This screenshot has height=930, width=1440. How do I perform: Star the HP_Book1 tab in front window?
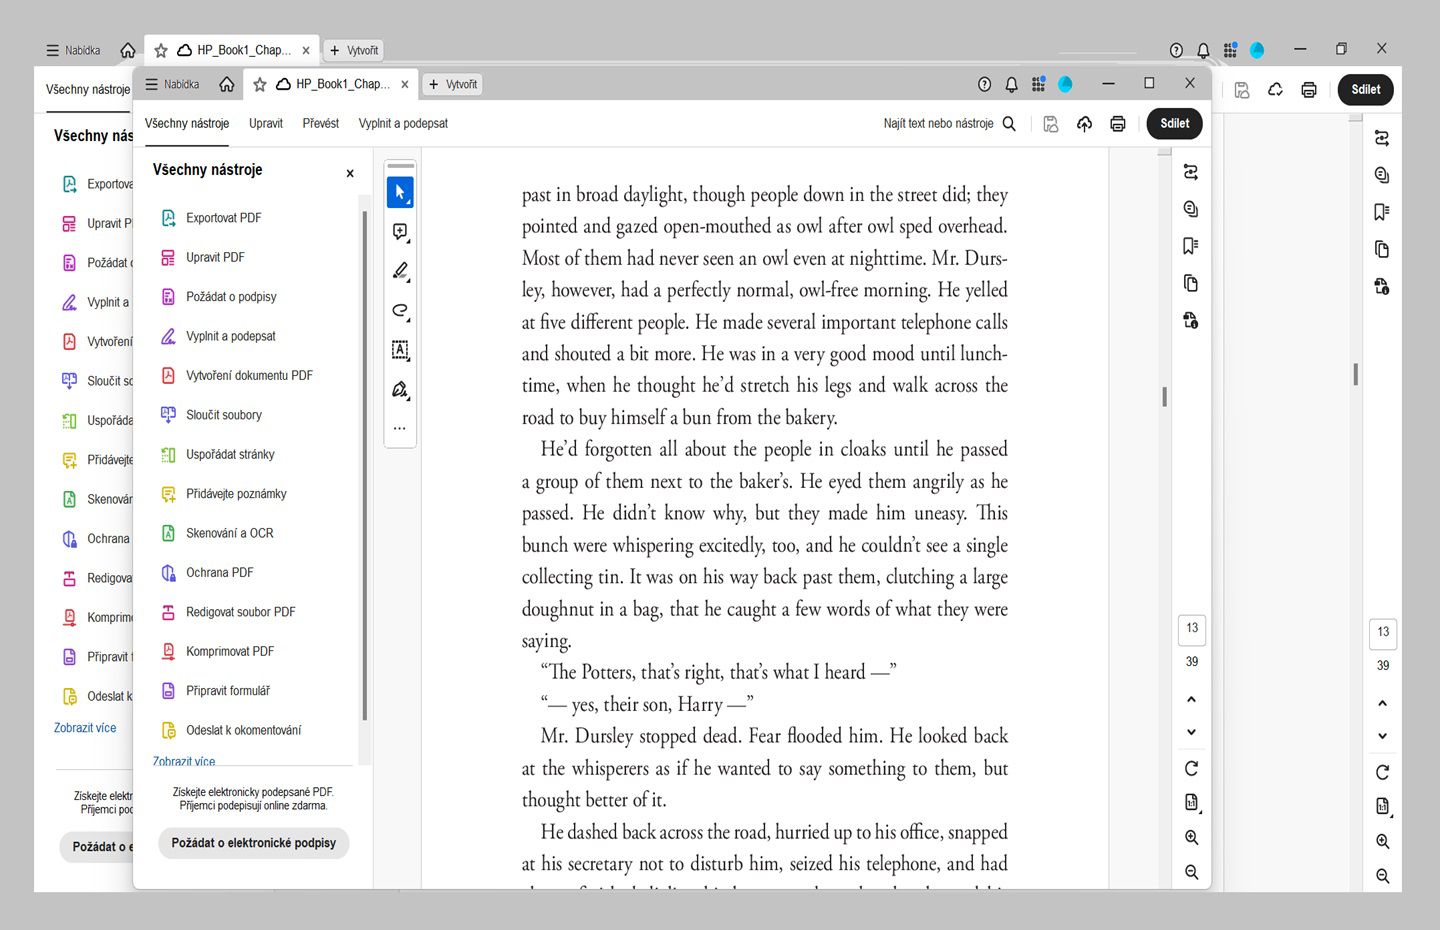coord(260,84)
